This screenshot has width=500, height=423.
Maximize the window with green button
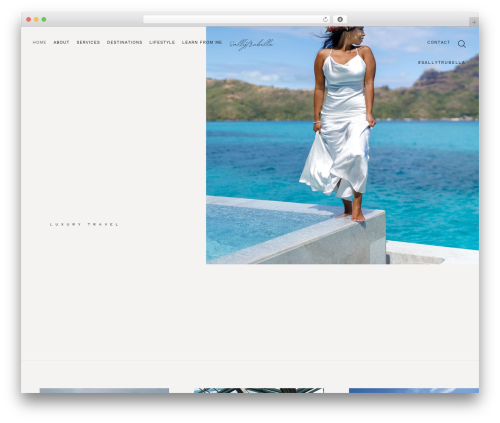pos(44,20)
